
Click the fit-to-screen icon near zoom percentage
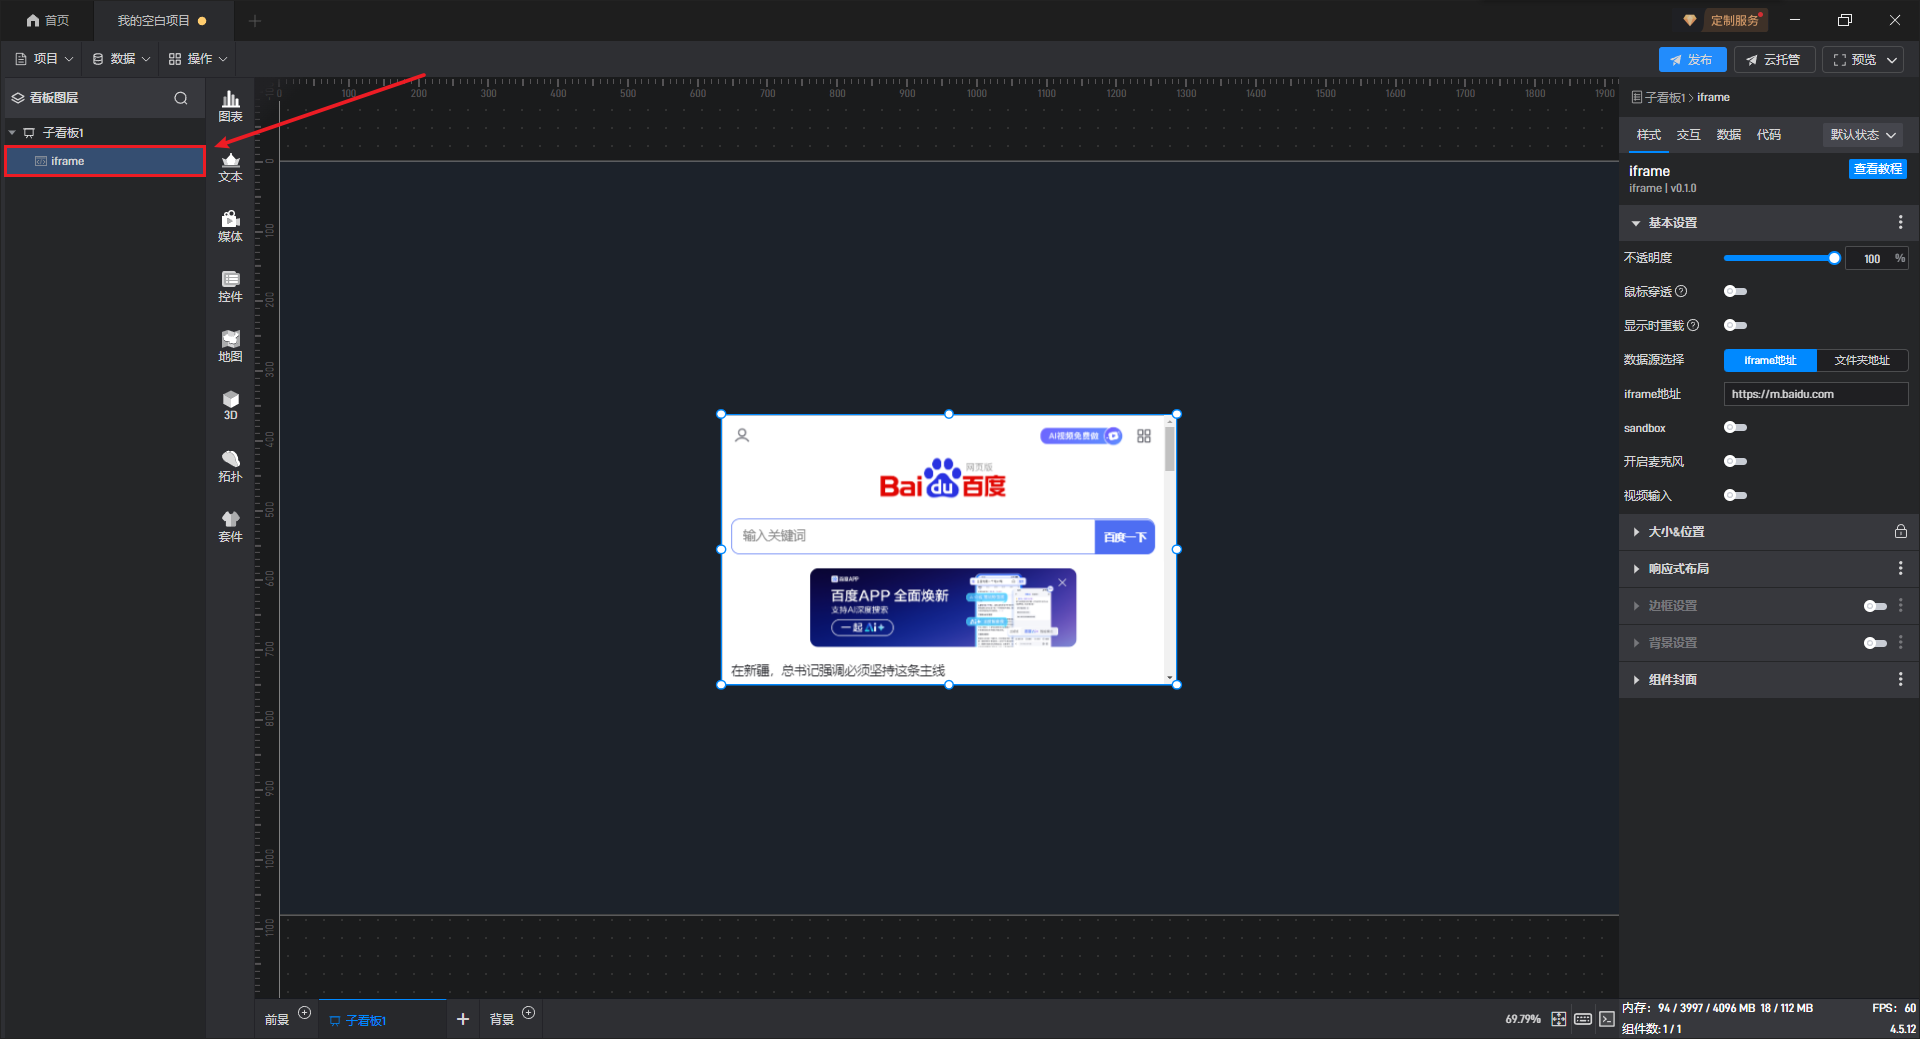(1559, 1019)
